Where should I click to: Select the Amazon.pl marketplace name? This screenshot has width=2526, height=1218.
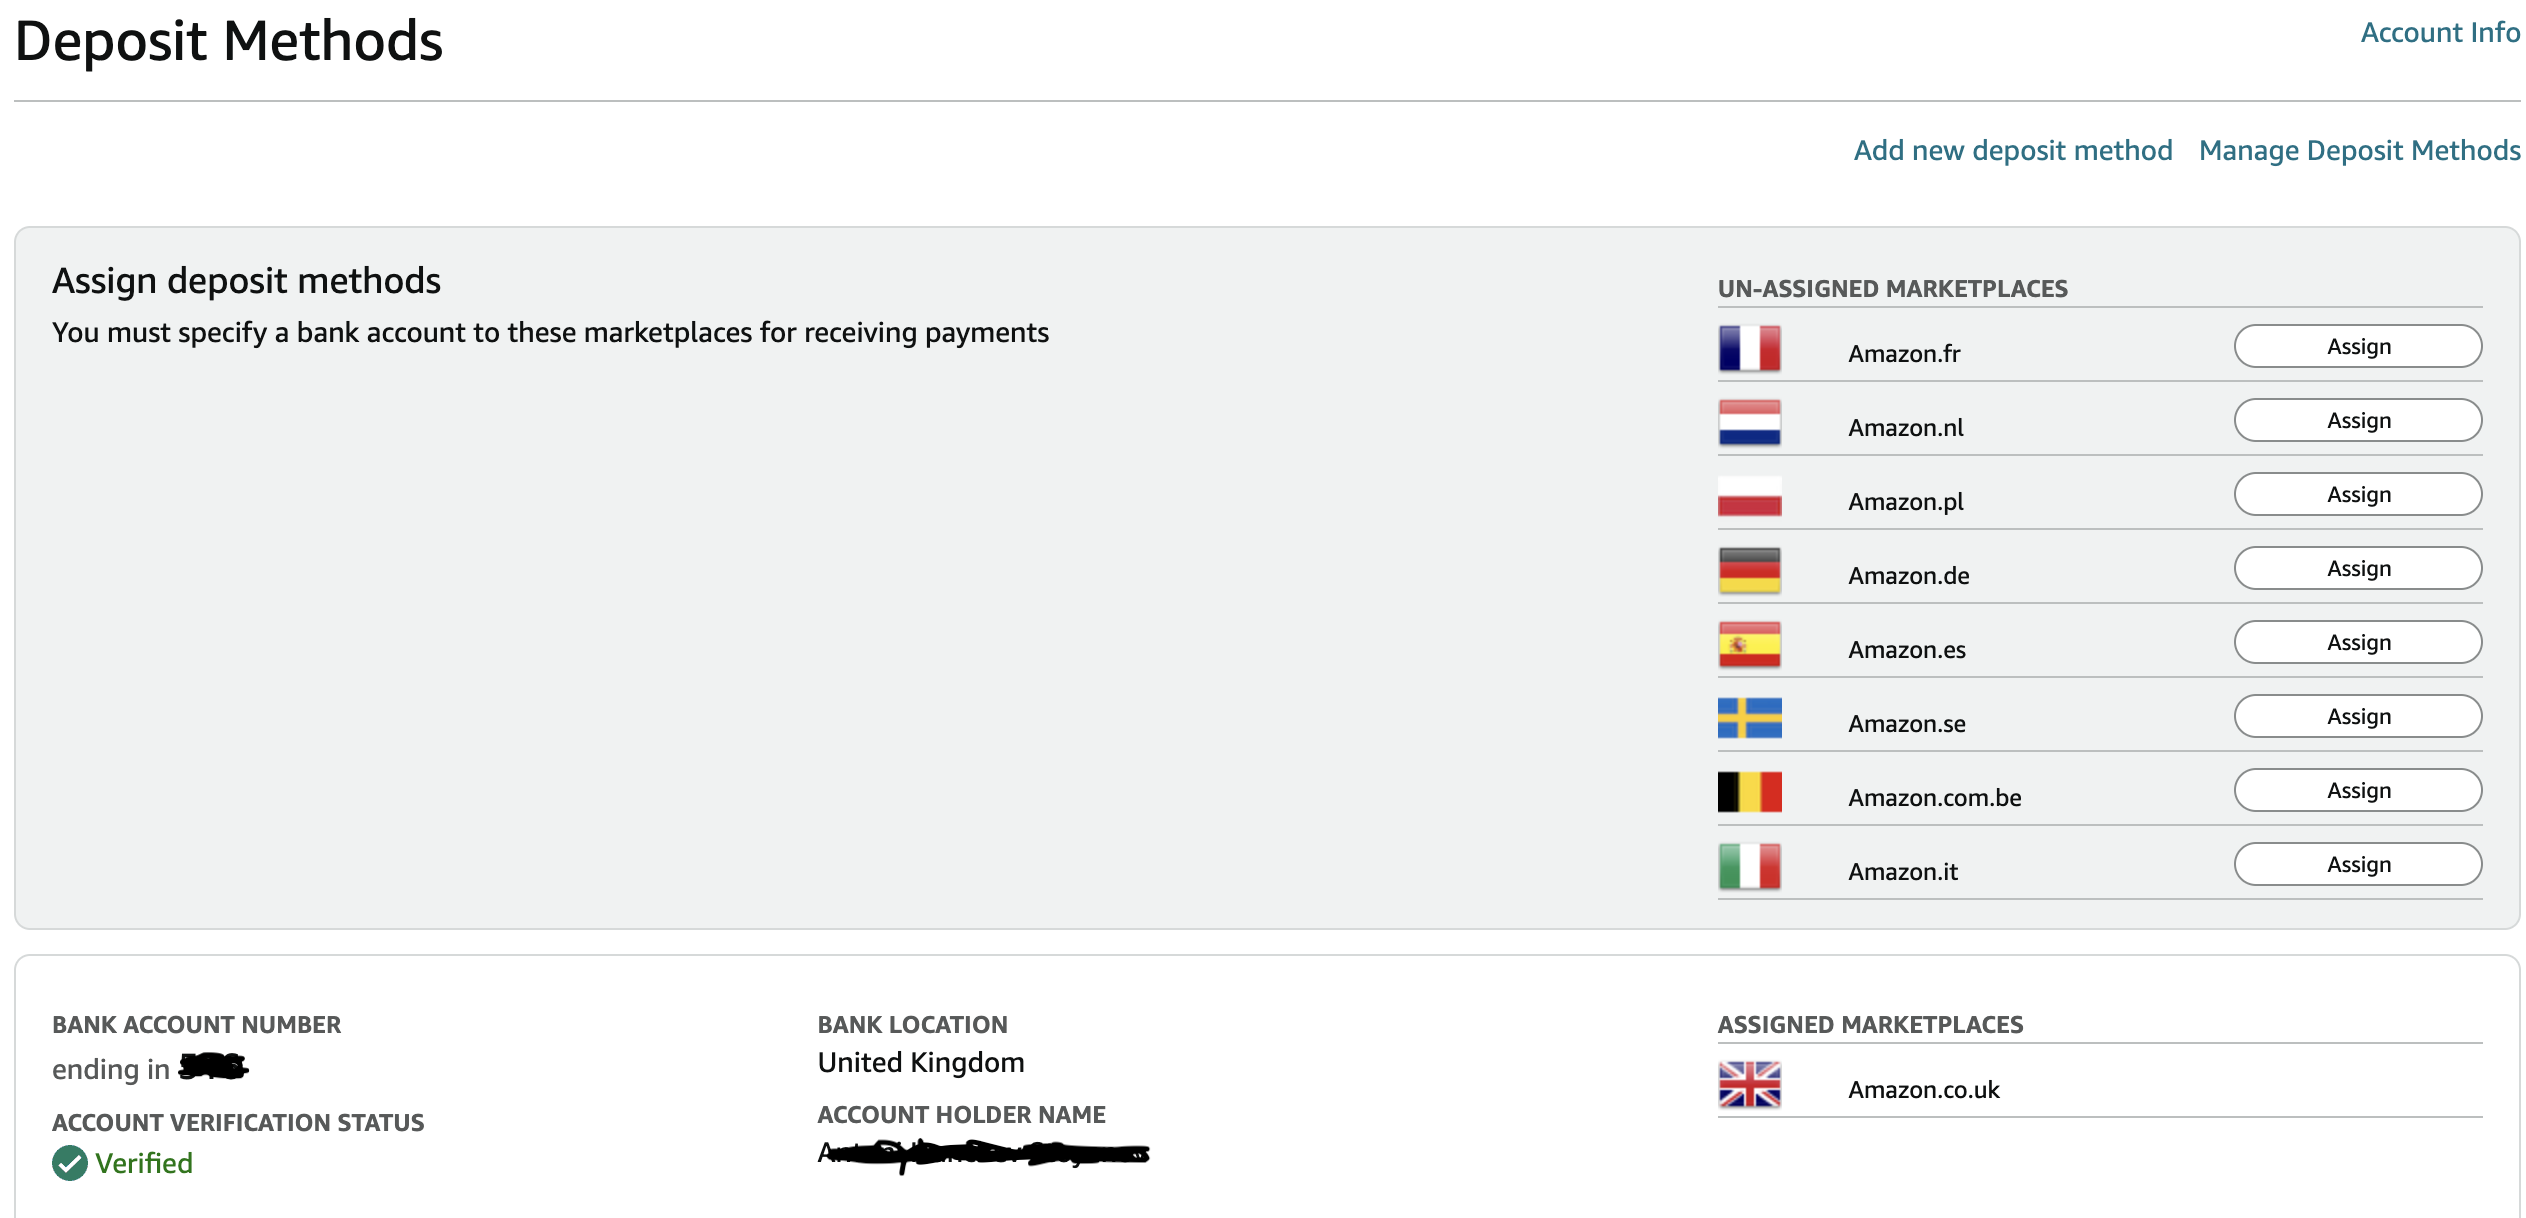click(1906, 501)
